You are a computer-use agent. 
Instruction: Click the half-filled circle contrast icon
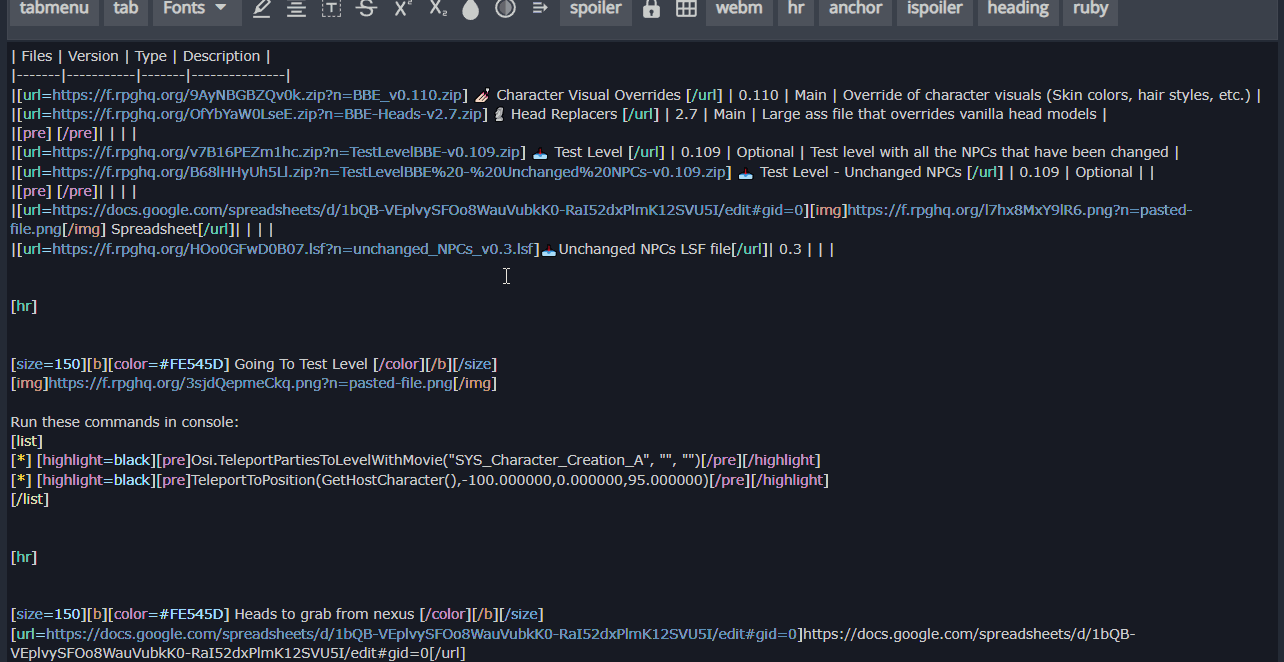[x=506, y=9]
